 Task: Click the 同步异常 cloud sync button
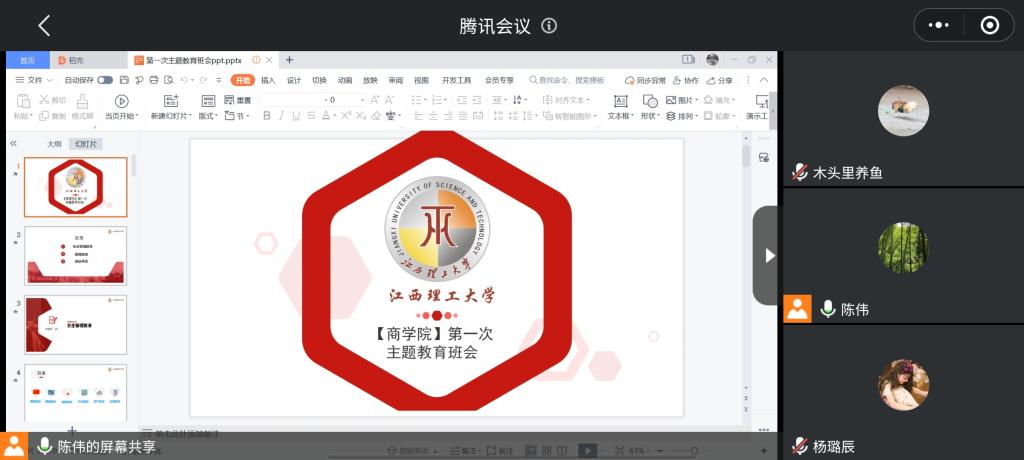pos(645,80)
